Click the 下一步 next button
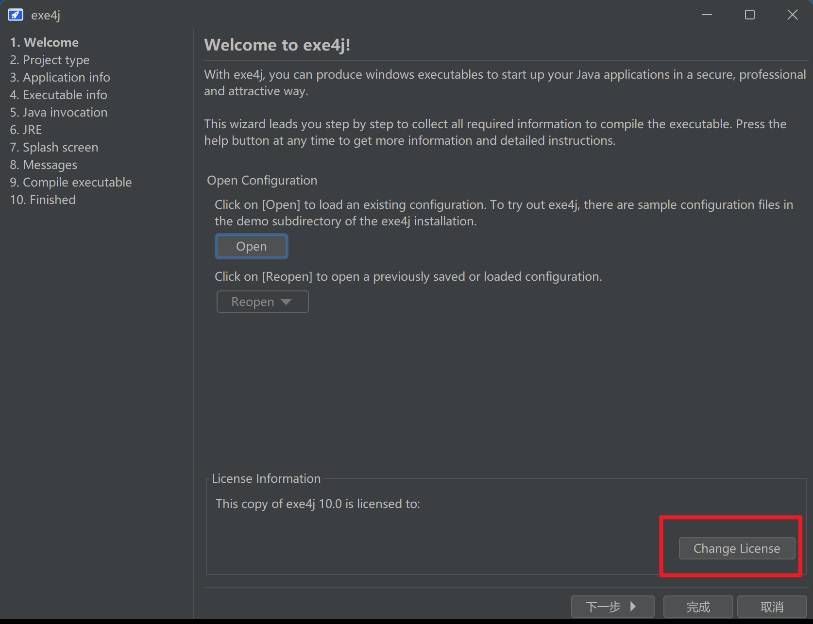 [612, 607]
